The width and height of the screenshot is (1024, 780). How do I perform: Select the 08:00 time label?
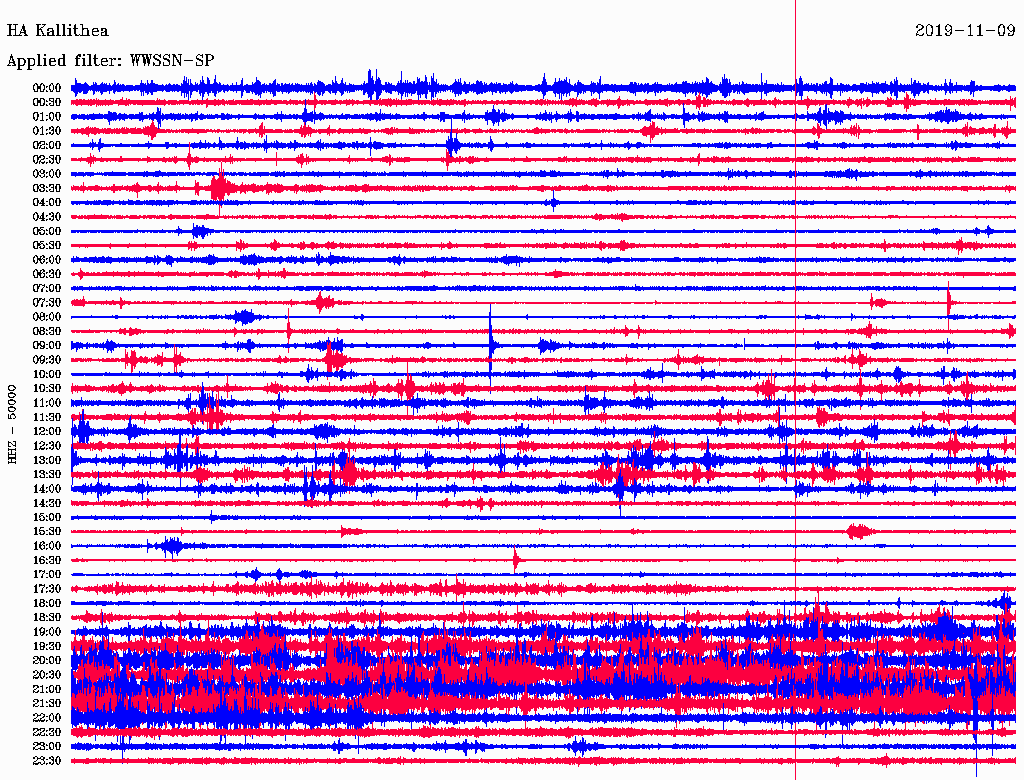(x=47, y=317)
